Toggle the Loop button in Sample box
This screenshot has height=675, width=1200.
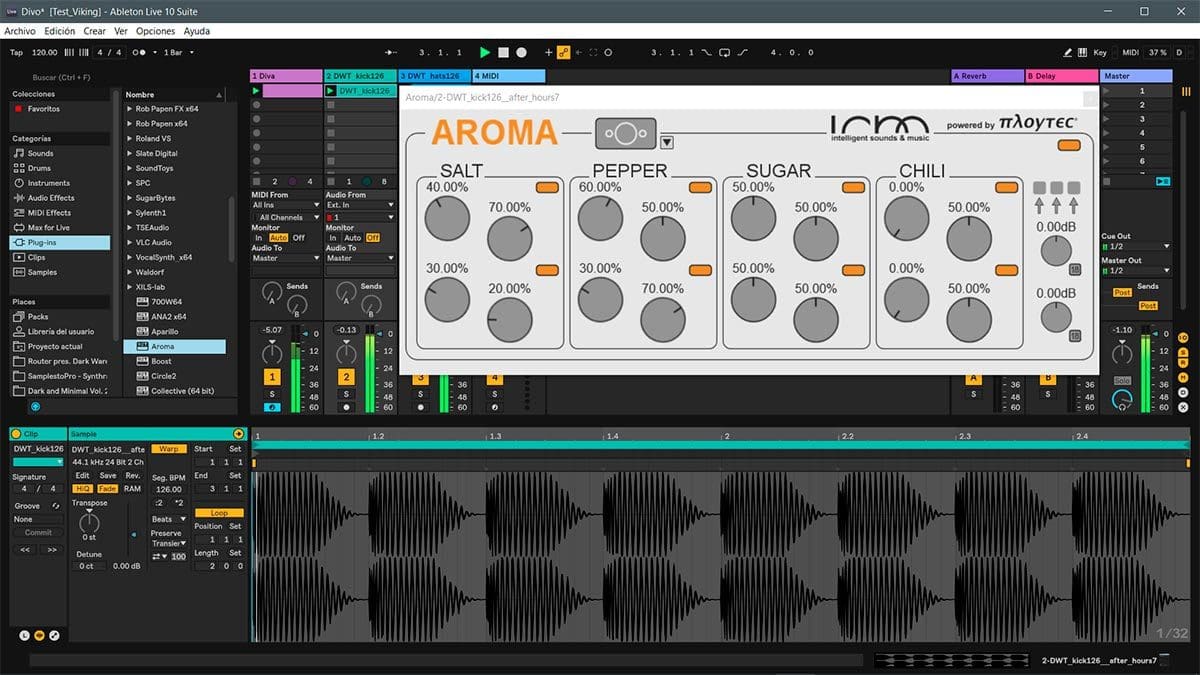tap(218, 513)
